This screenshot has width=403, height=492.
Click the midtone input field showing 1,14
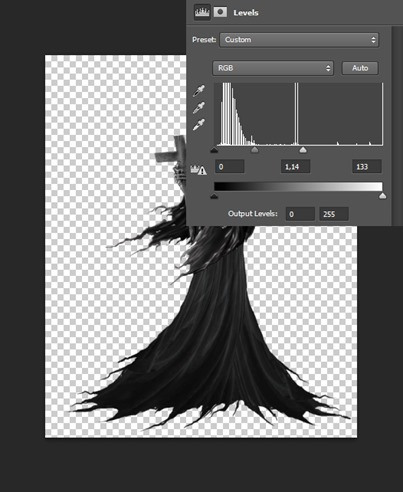tap(295, 166)
